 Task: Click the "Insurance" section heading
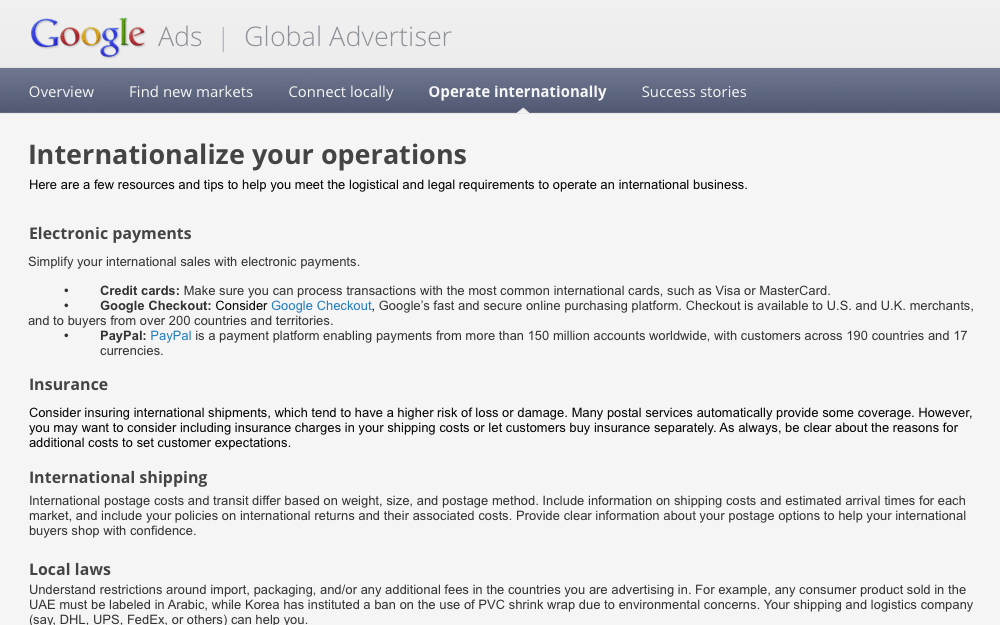(68, 384)
